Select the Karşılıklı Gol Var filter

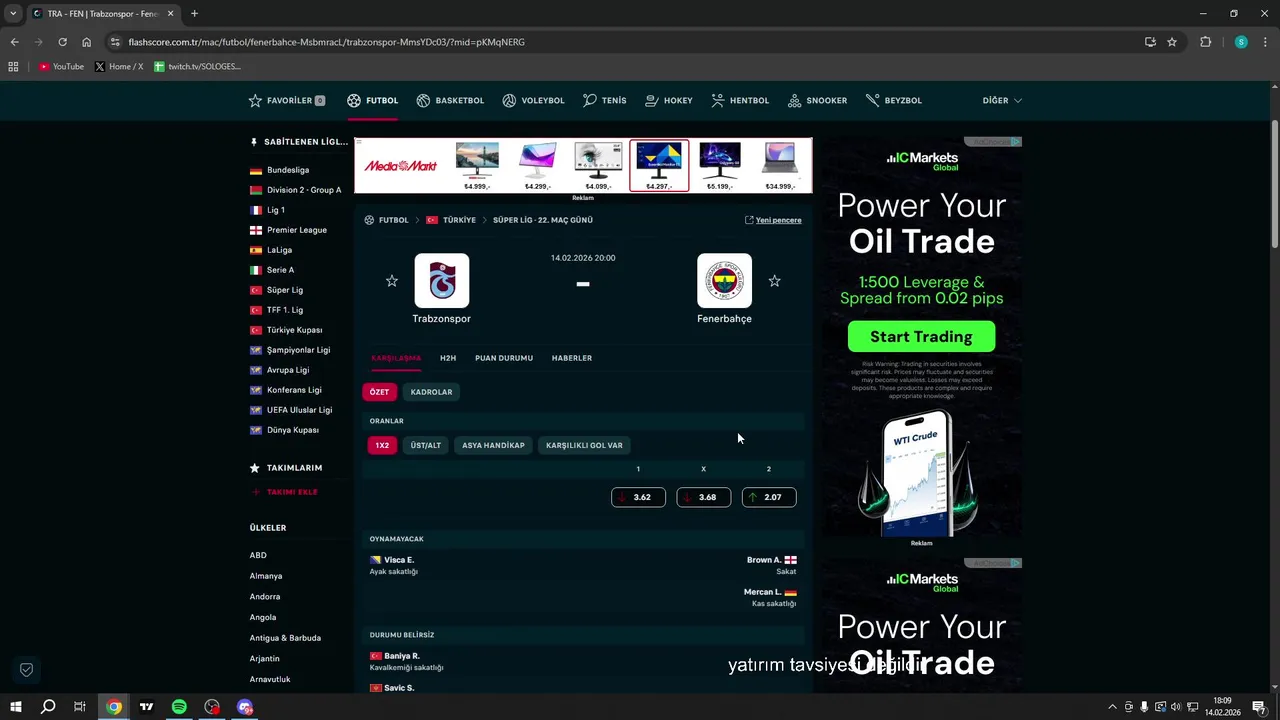[x=584, y=445]
